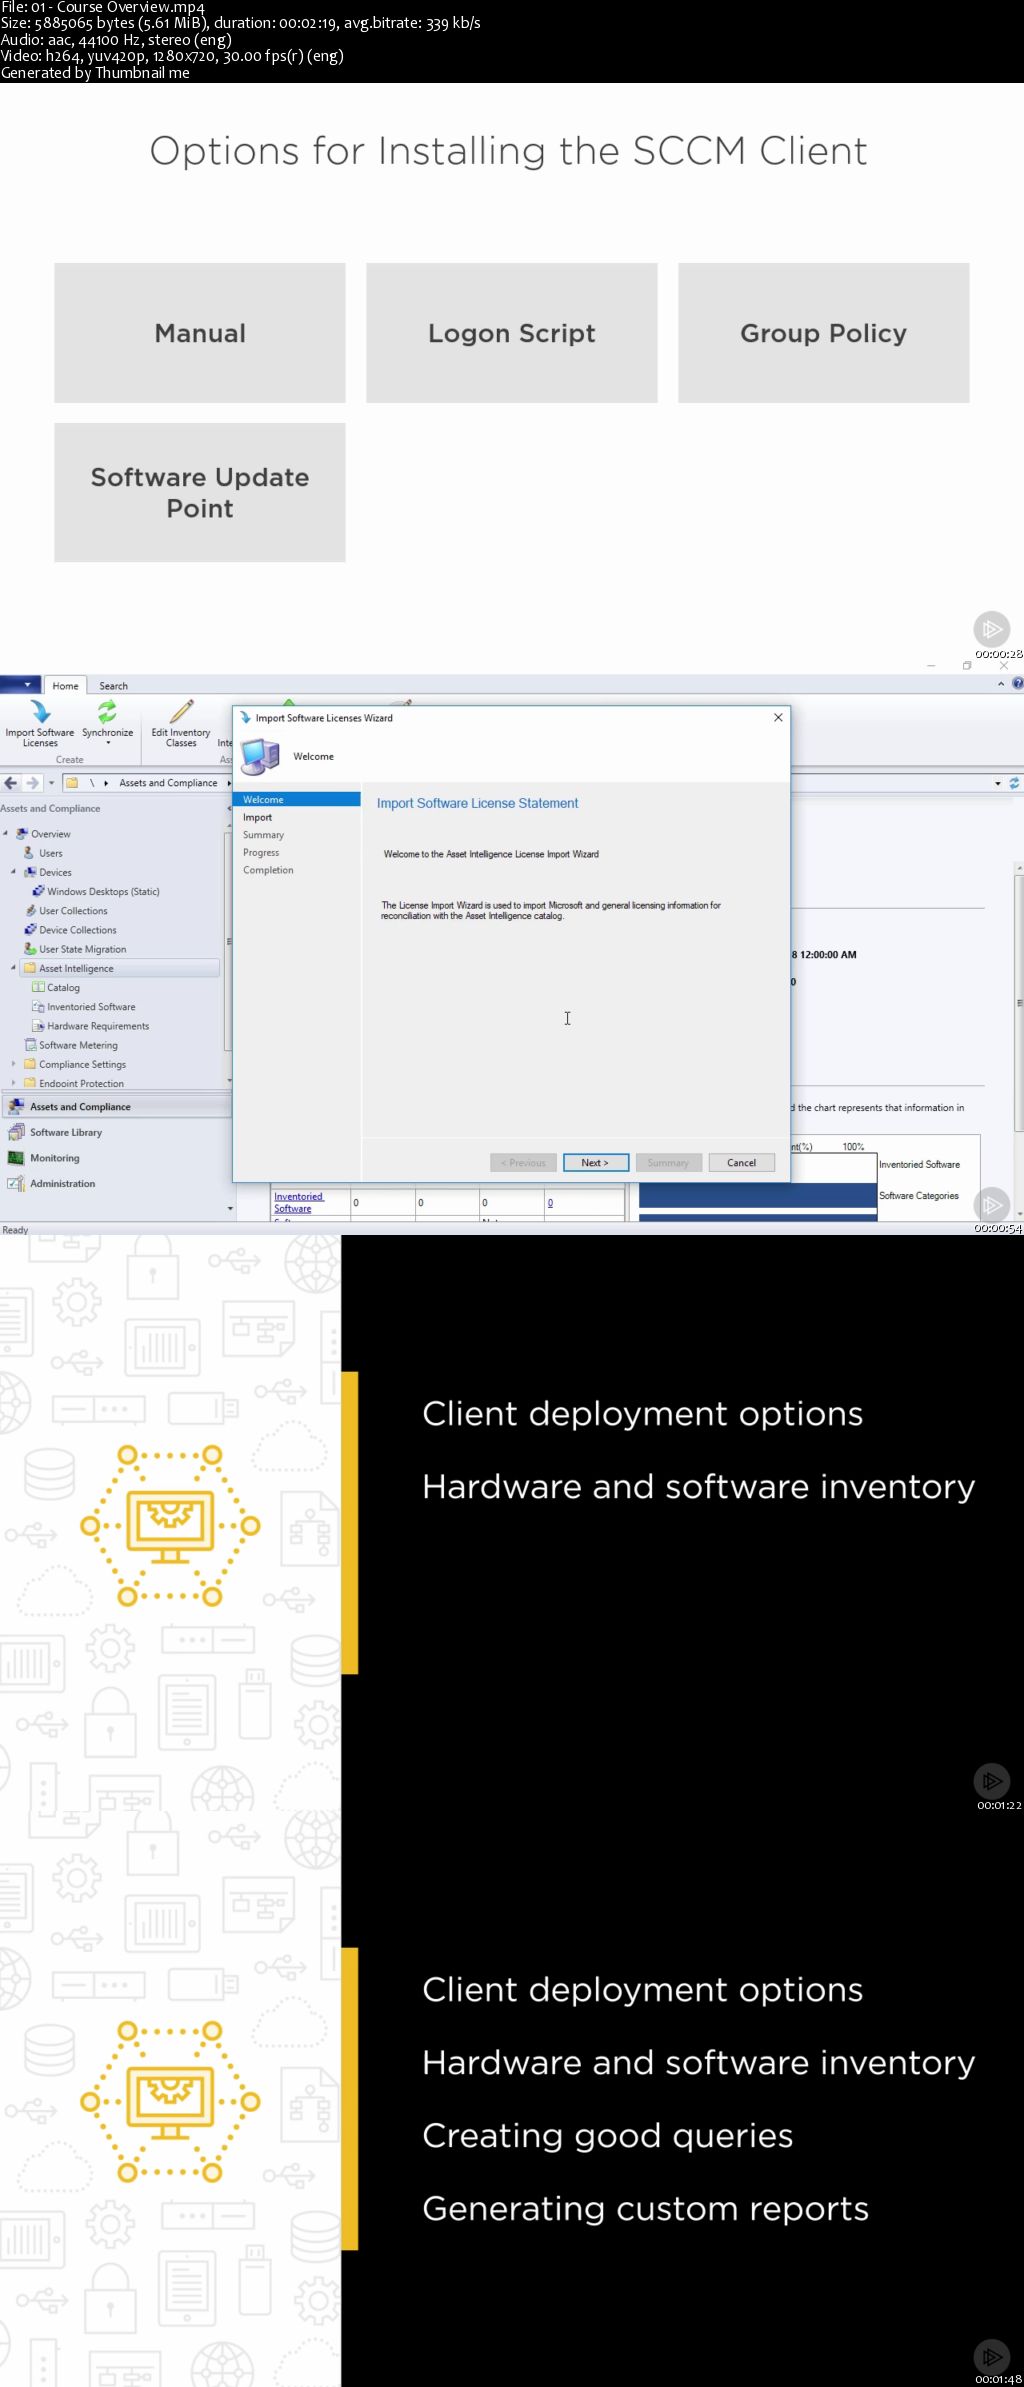The width and height of the screenshot is (1024, 2387).
Task: Select the User State Migration tree item
Action: (x=82, y=949)
